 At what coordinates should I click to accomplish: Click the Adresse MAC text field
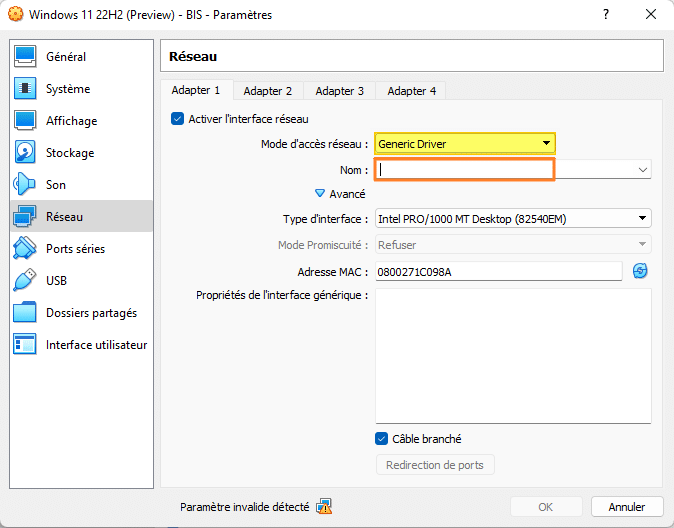tap(498, 272)
